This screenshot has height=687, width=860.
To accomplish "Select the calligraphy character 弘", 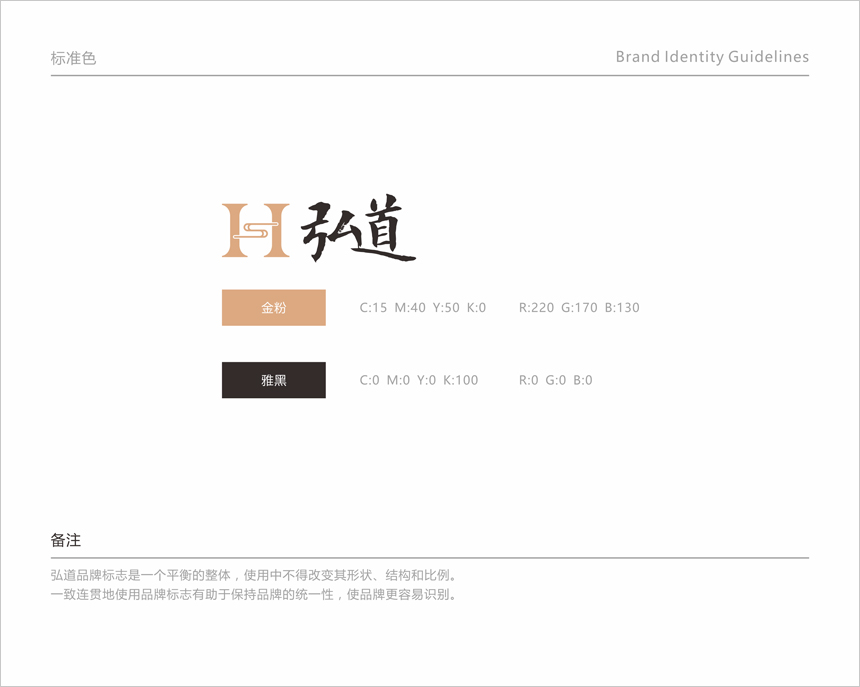I will click(x=330, y=232).
